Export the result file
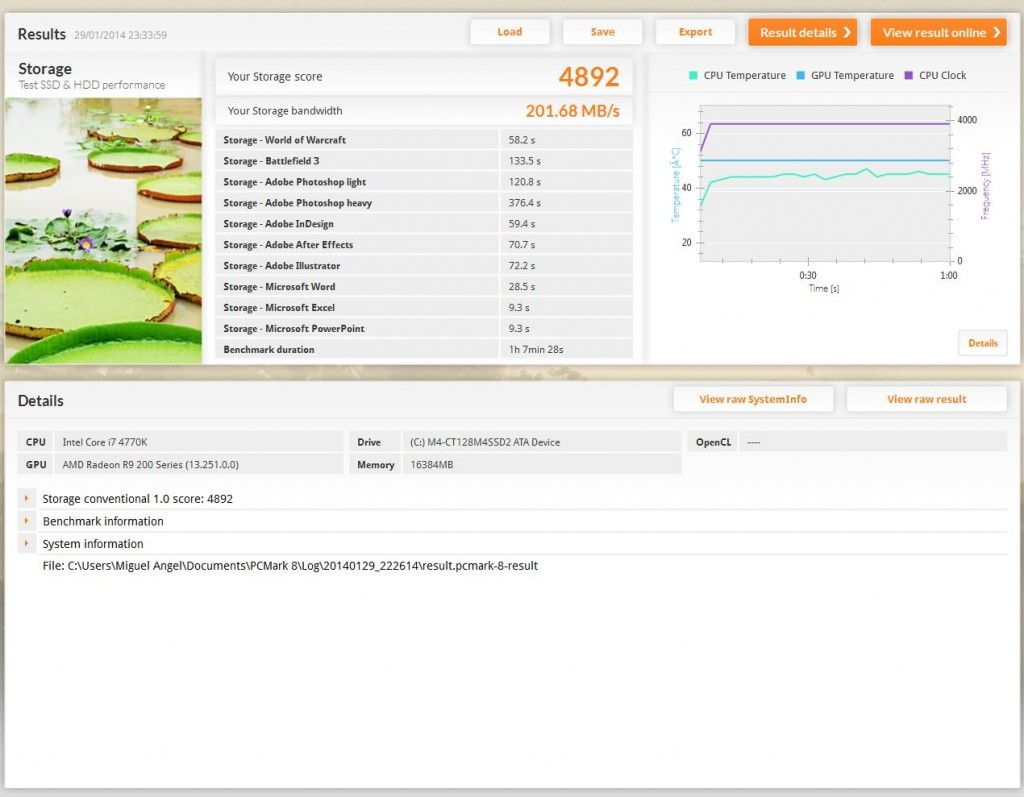This screenshot has width=1024, height=797. point(695,32)
